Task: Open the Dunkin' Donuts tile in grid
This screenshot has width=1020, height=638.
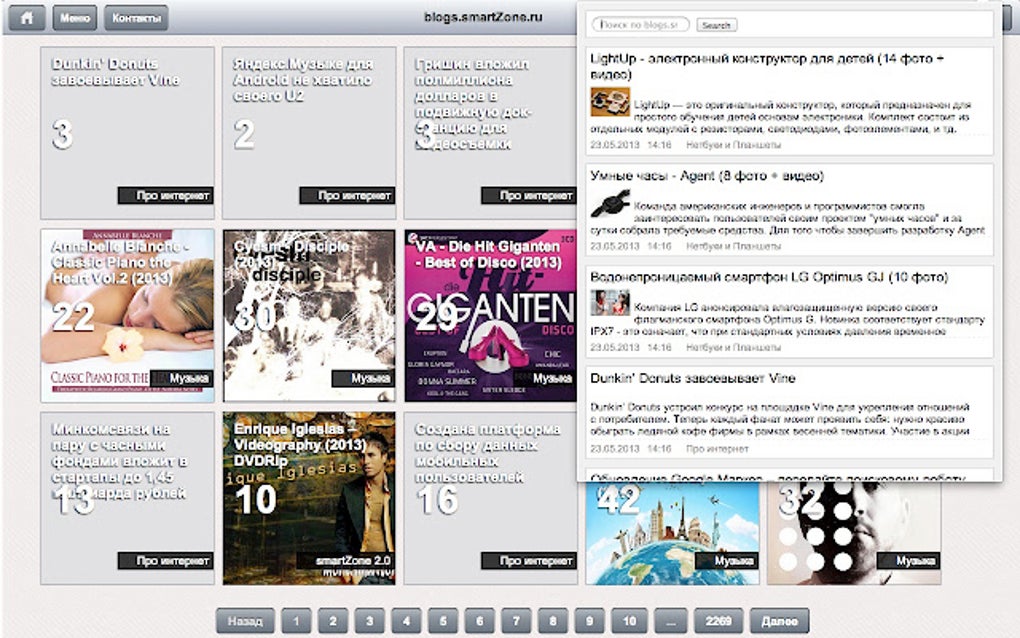Action: click(x=128, y=133)
